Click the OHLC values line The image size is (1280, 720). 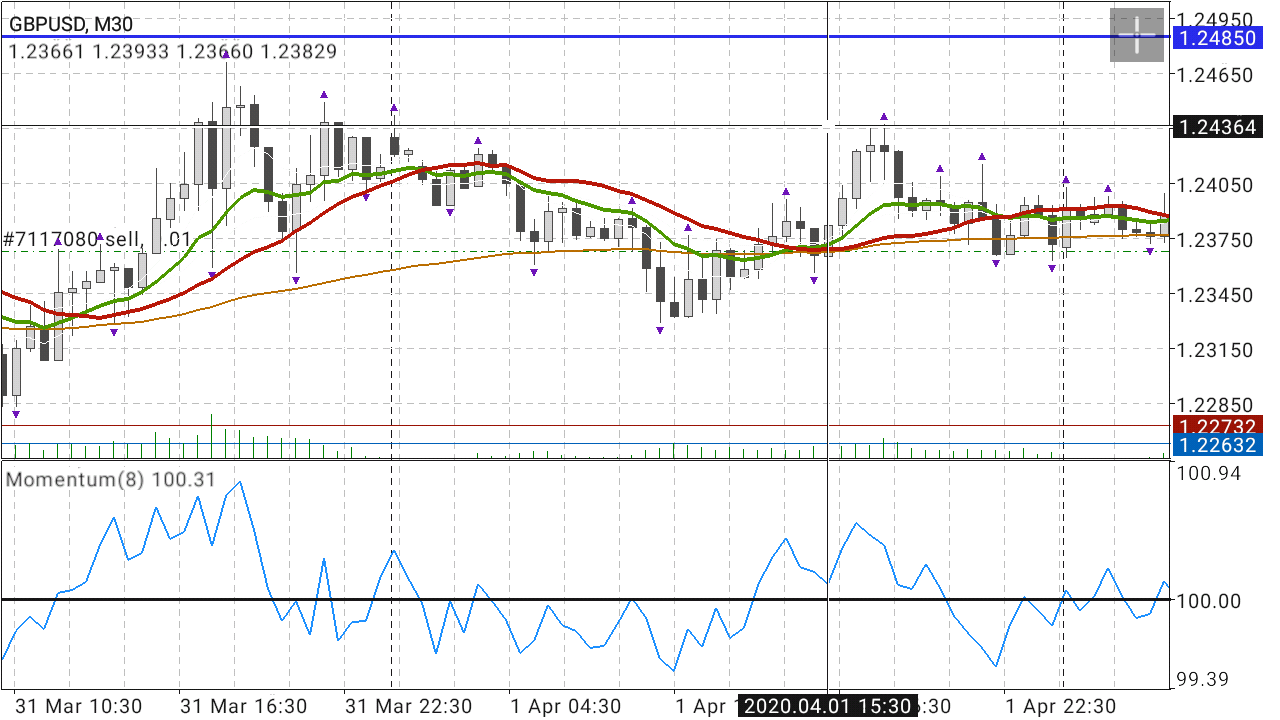click(x=172, y=51)
